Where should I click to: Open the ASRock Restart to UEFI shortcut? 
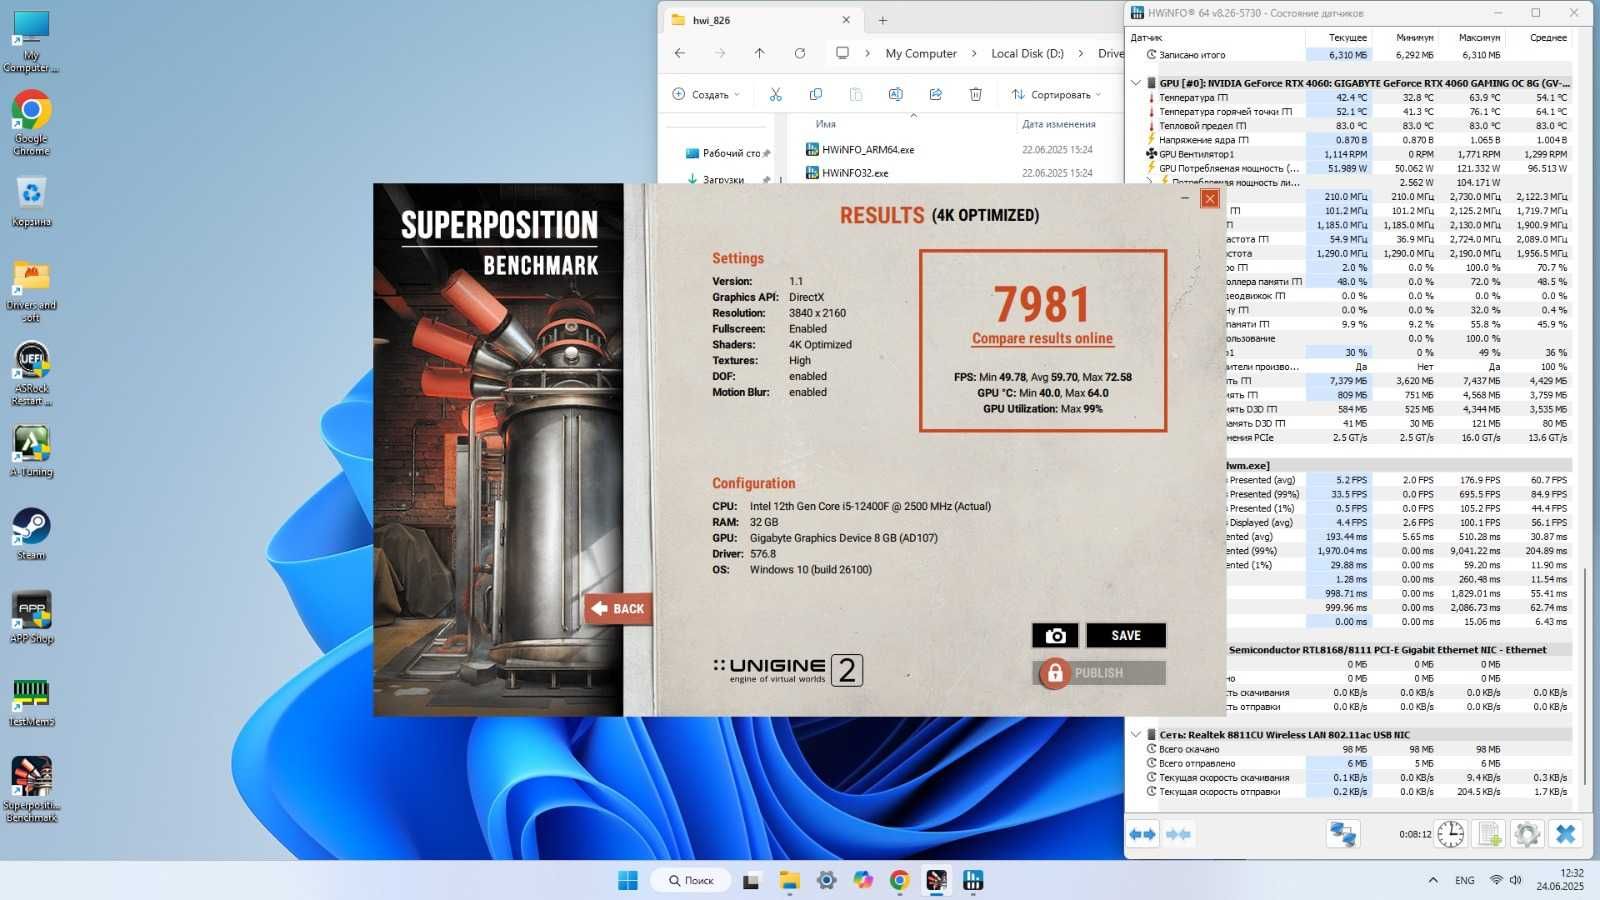tap(31, 374)
